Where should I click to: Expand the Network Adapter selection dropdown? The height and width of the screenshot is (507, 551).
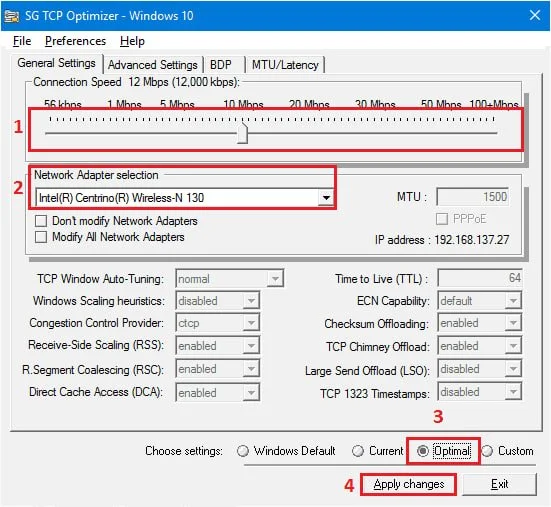point(326,197)
